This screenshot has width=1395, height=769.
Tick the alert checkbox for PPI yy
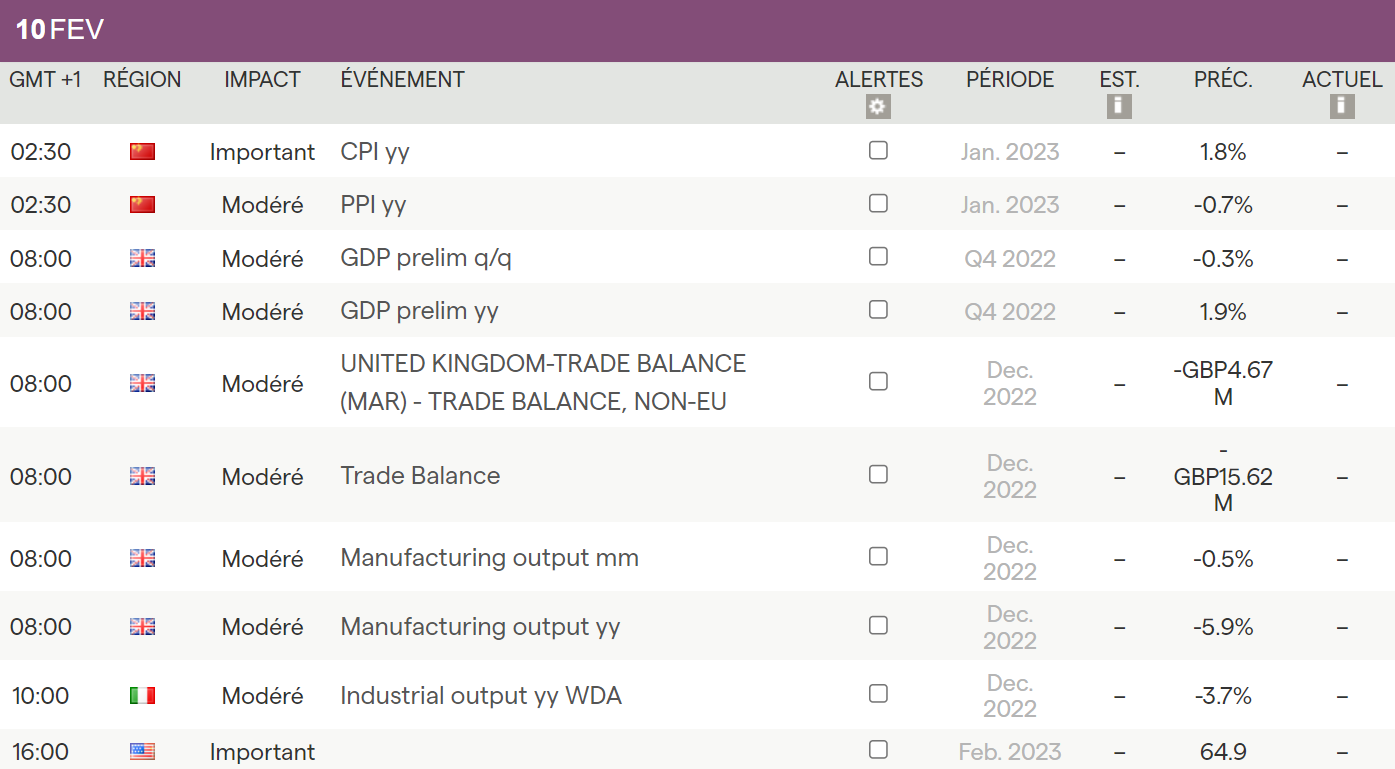pos(878,204)
